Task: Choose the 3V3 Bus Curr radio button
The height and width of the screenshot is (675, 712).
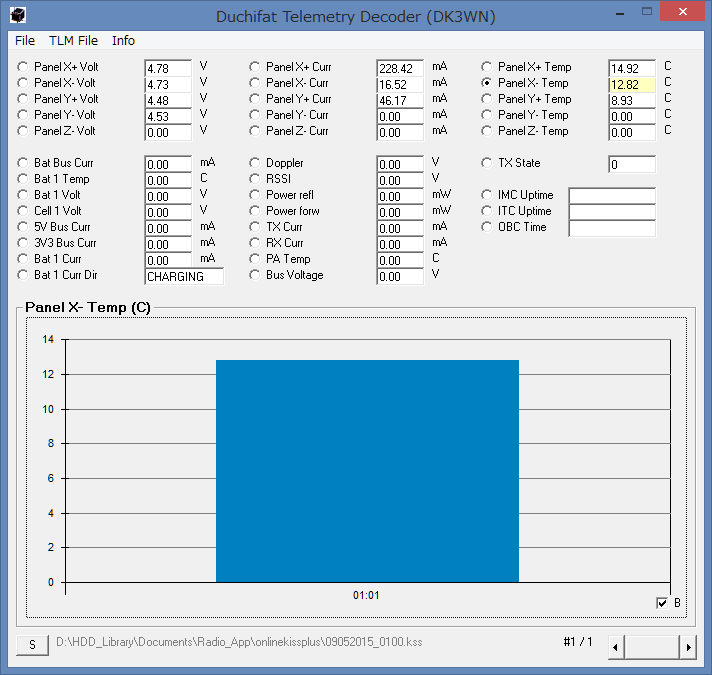Action: point(22,242)
